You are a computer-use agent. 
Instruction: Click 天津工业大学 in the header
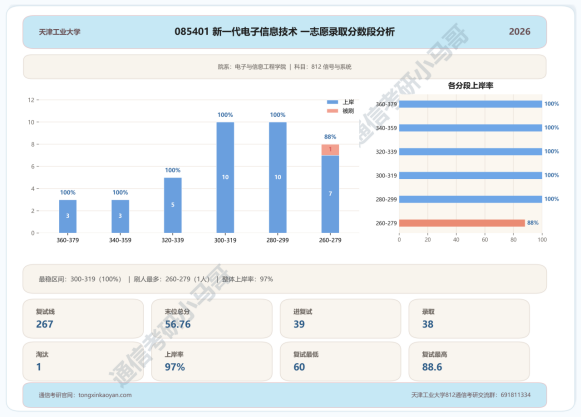click(x=60, y=32)
